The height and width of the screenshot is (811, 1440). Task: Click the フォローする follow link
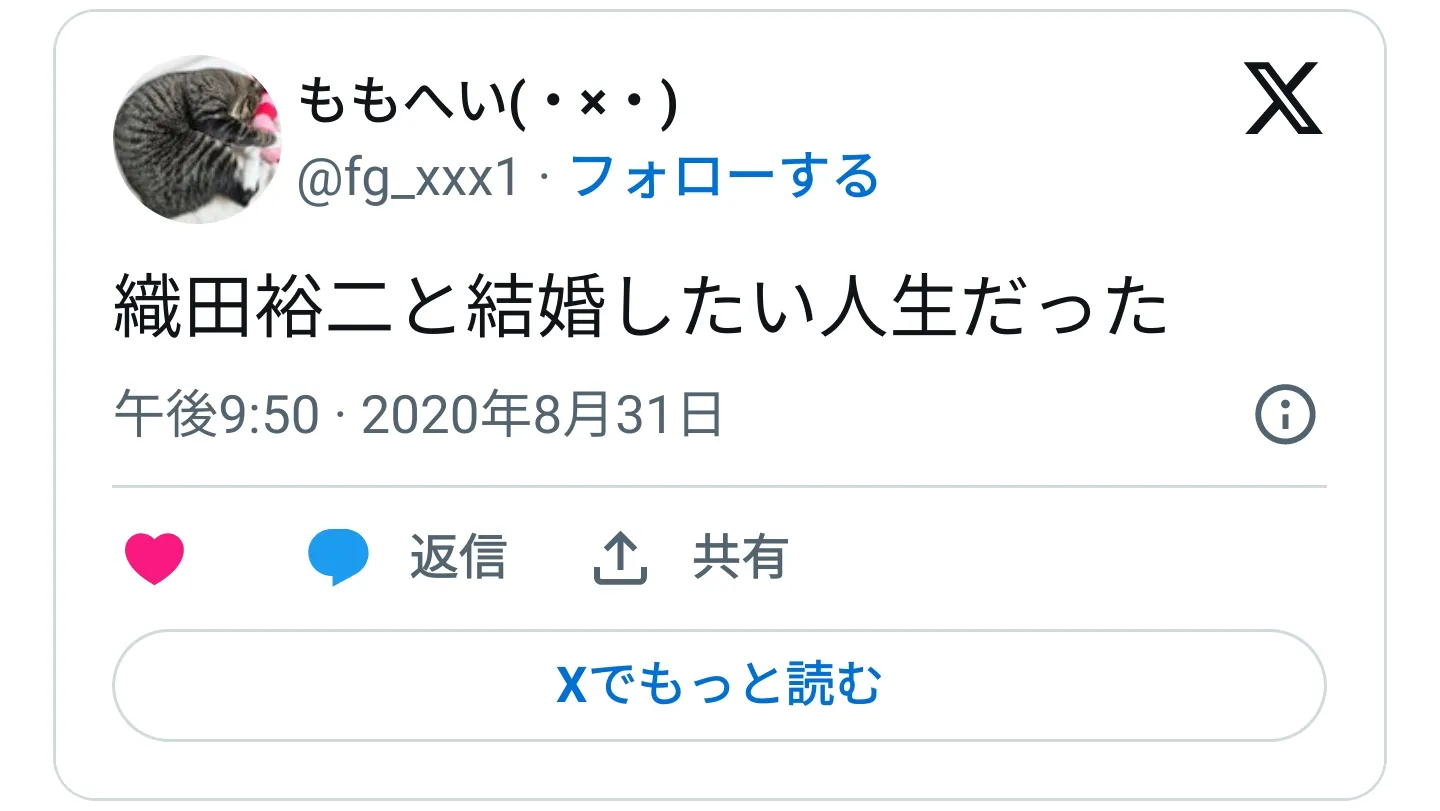coord(724,177)
